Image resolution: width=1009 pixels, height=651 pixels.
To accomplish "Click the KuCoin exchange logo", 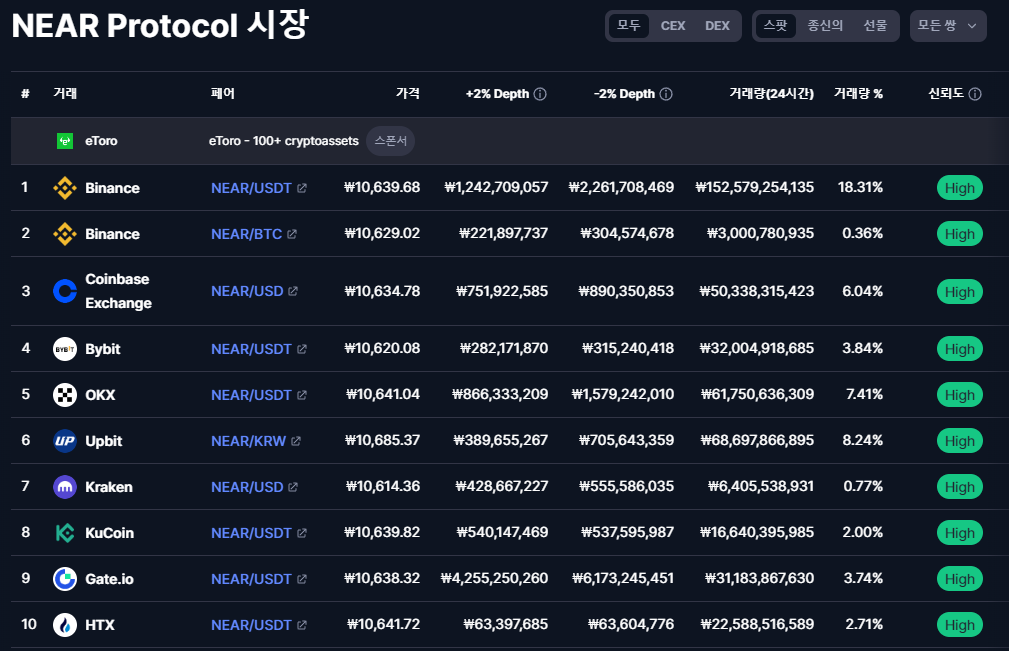I will pyautogui.click(x=65, y=533).
